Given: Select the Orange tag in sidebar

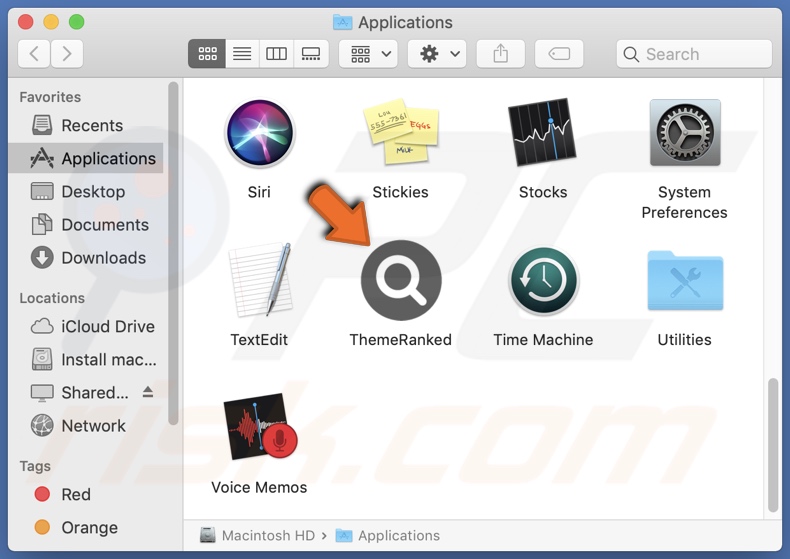Looking at the screenshot, I should [86, 527].
